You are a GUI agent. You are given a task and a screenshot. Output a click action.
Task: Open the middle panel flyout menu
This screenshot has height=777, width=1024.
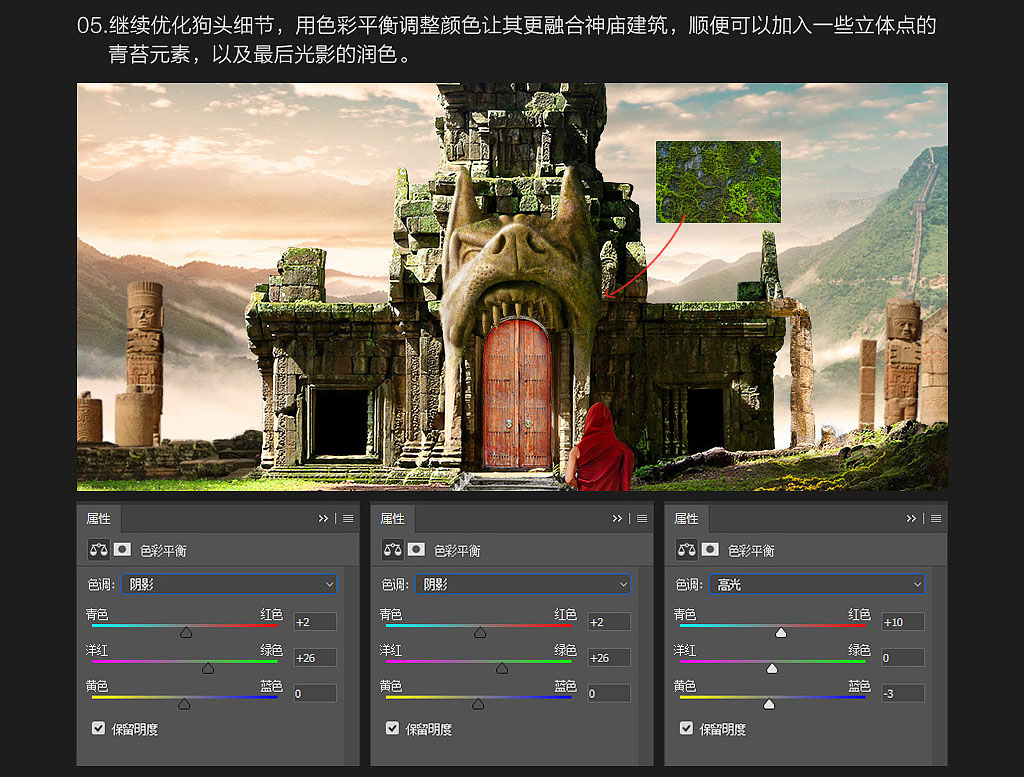point(642,518)
